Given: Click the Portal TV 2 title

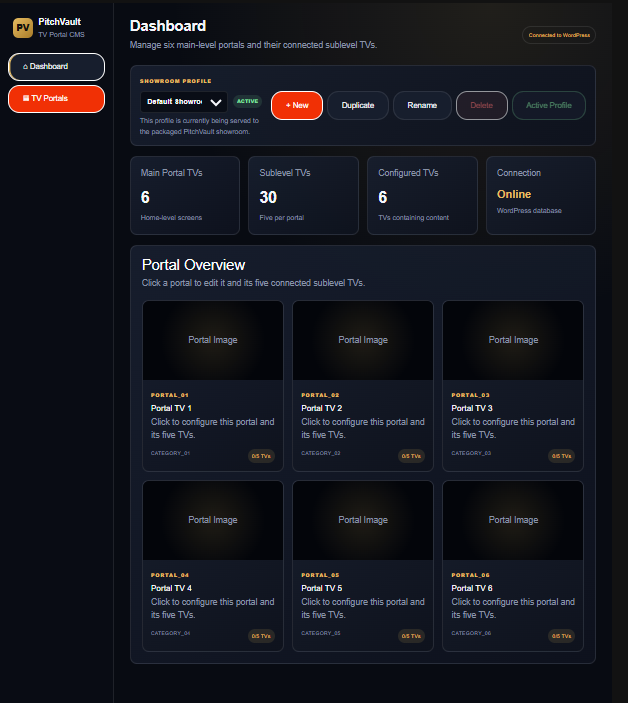Looking at the screenshot, I should 322,408.
